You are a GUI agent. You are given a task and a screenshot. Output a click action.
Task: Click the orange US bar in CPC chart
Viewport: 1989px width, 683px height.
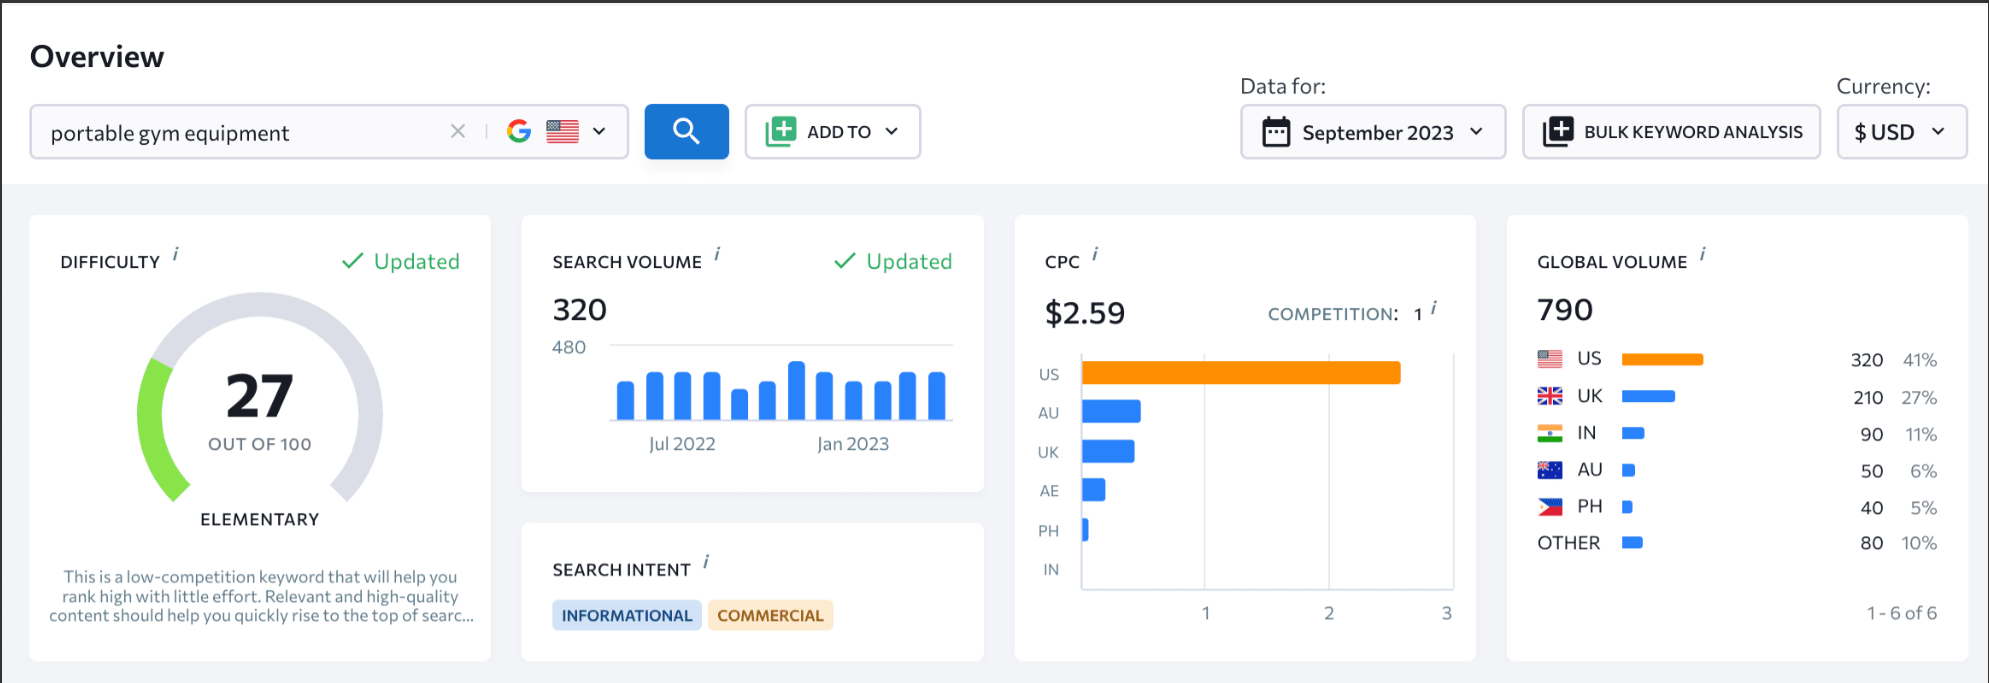coord(1241,373)
